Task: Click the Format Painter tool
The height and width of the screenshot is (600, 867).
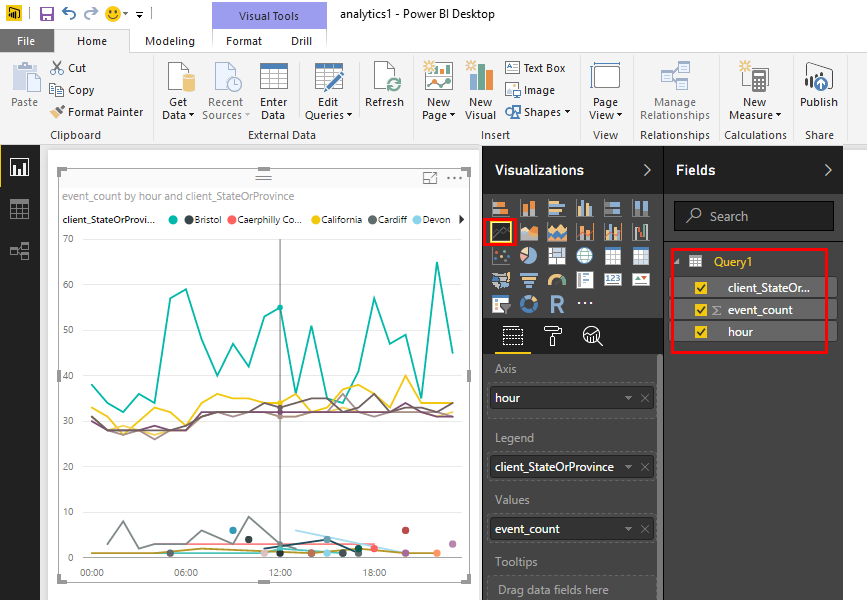Action: pos(97,112)
